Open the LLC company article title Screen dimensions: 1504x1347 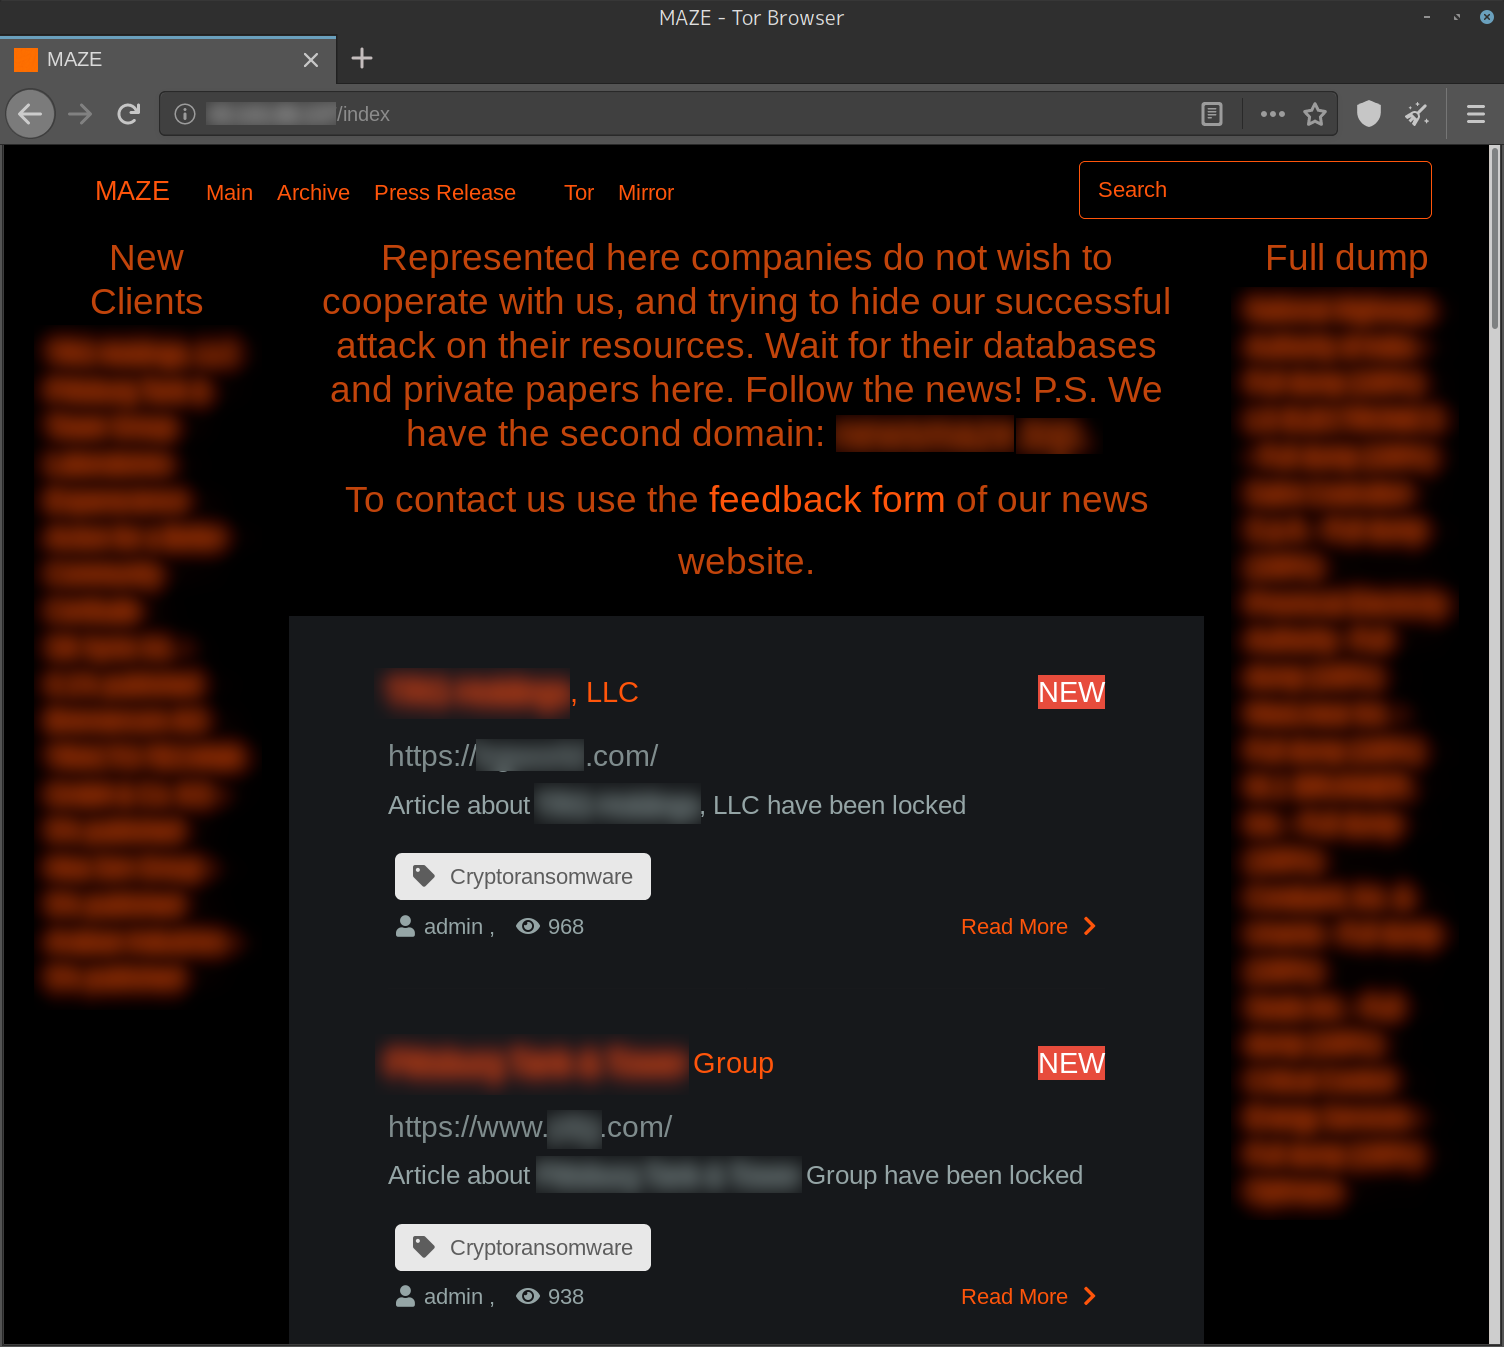point(511,692)
